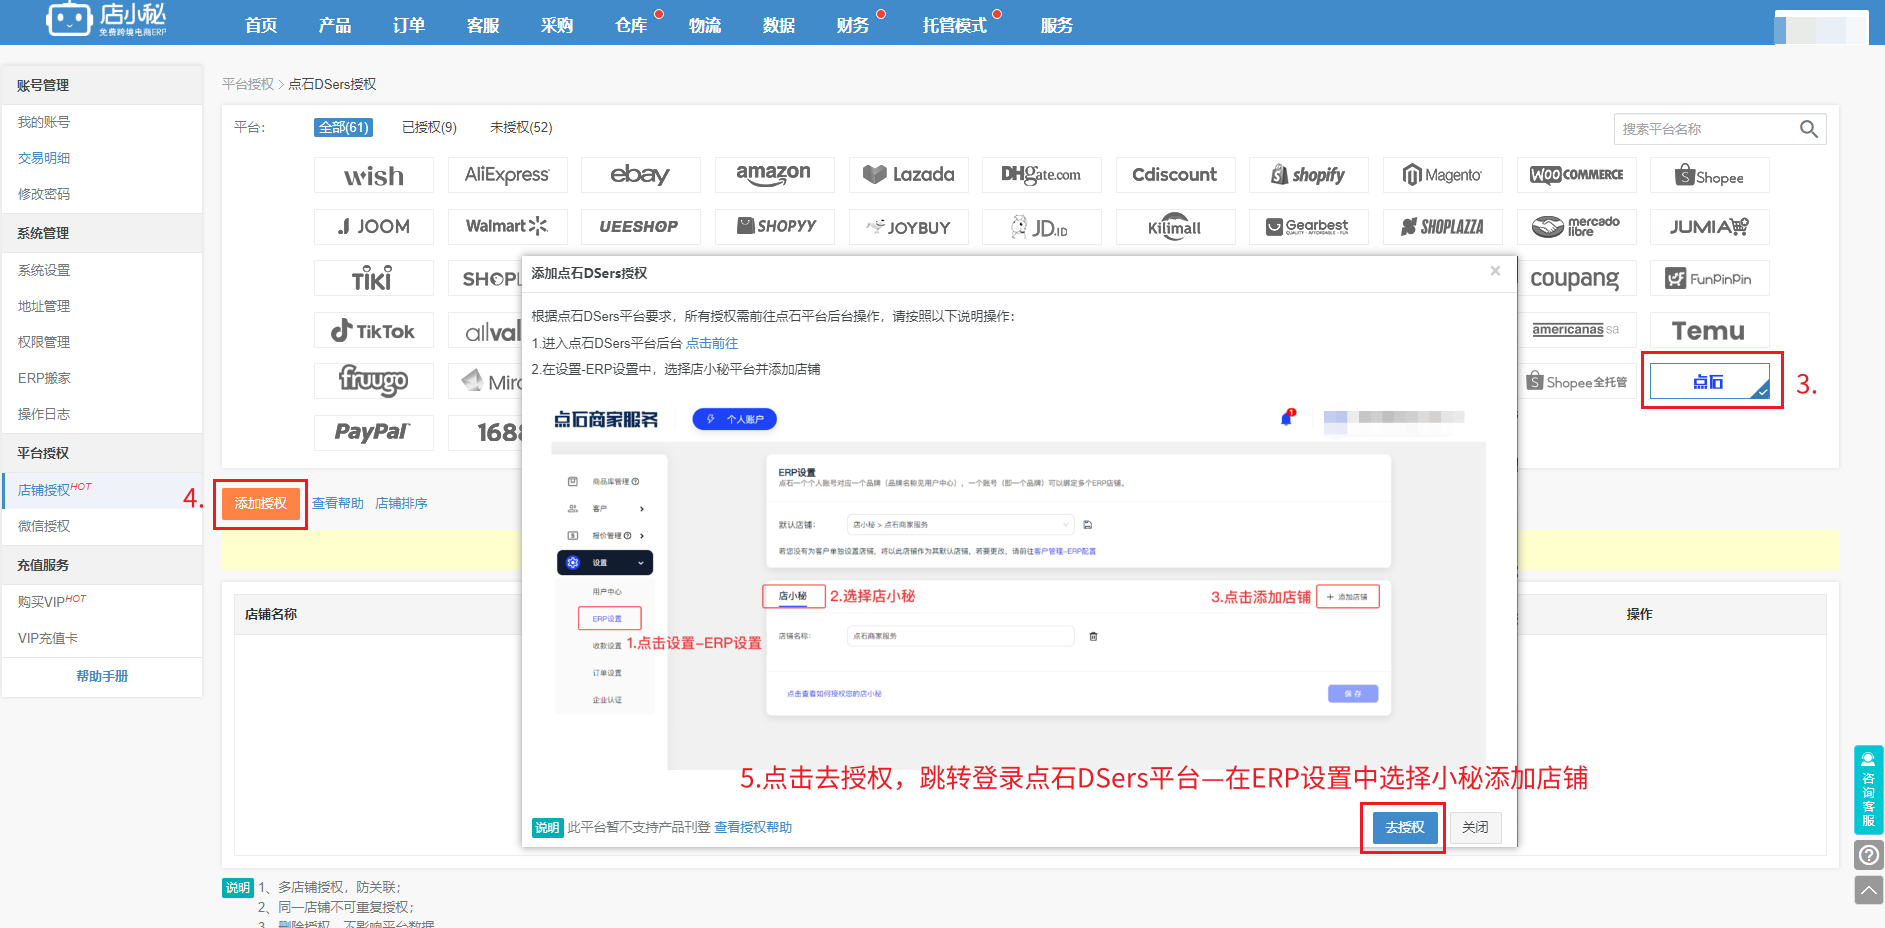Open 交易明细 in the sidebar
1885x928 pixels.
44,158
